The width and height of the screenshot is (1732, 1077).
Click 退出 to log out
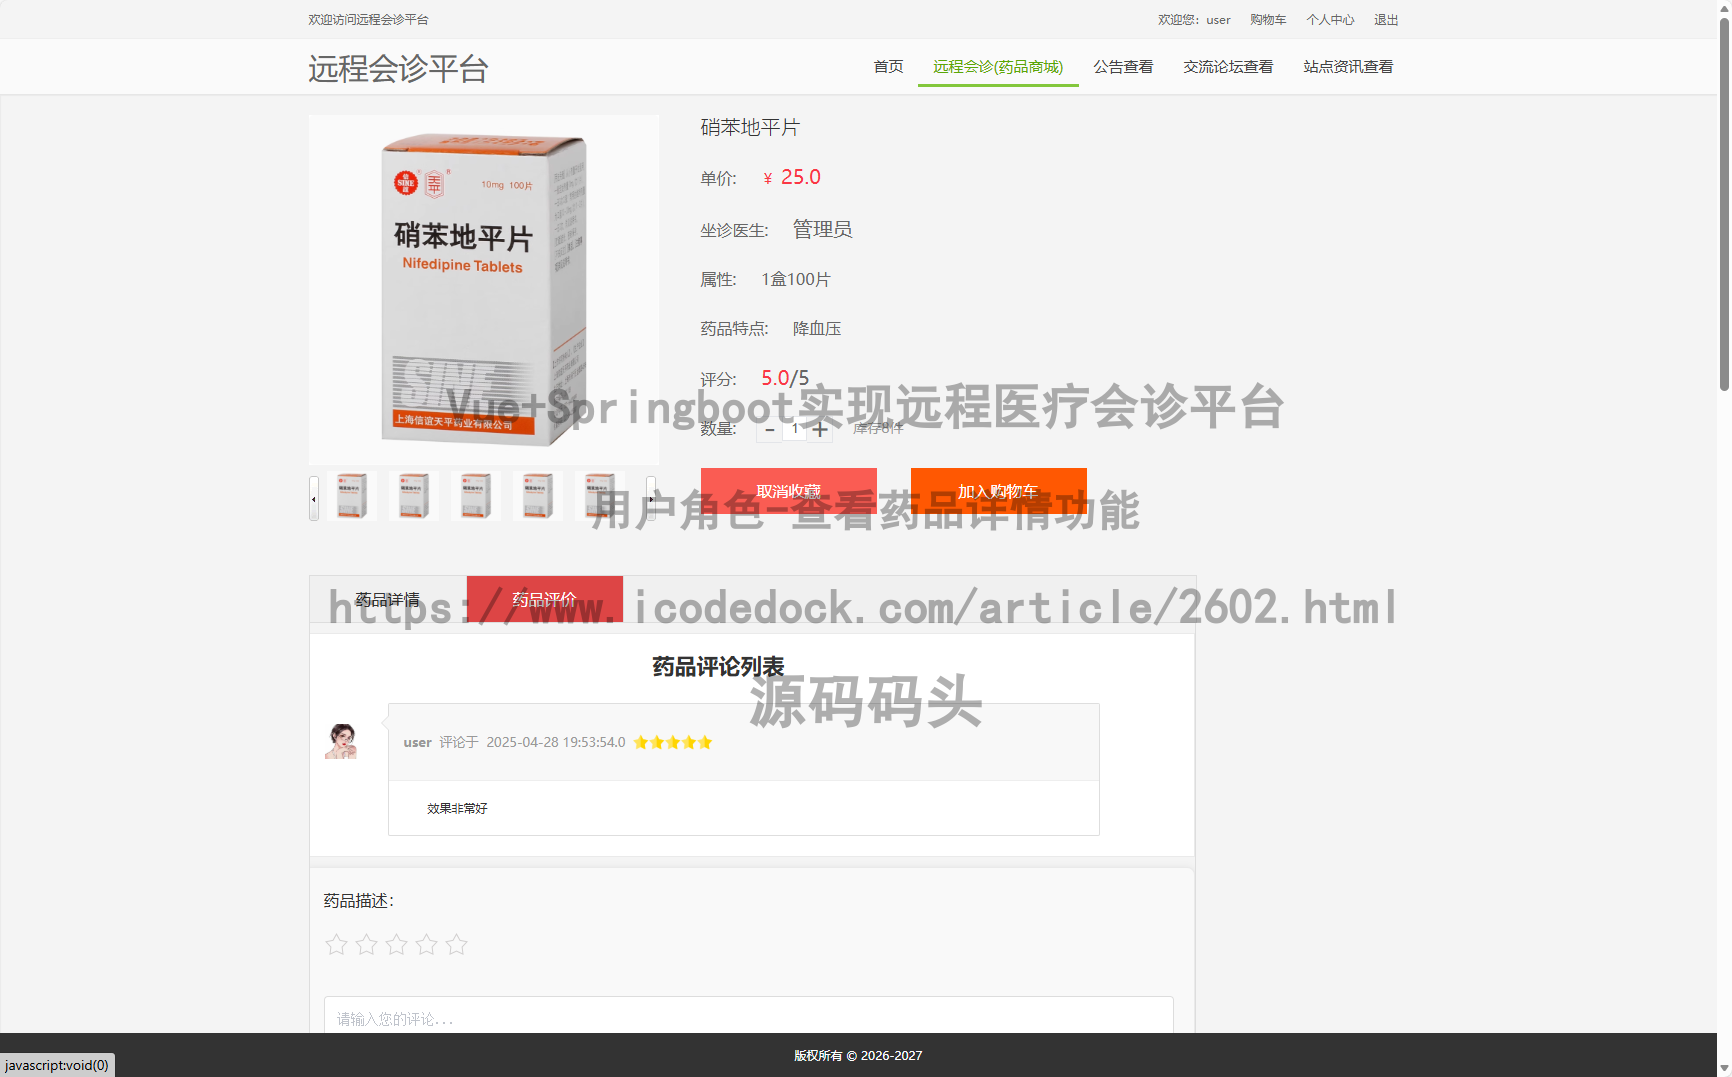[x=1385, y=19]
